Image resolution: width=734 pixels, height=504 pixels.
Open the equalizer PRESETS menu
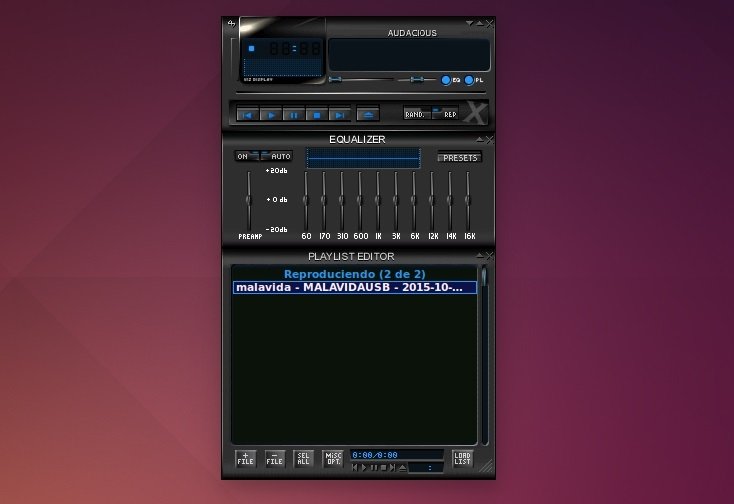click(x=460, y=158)
